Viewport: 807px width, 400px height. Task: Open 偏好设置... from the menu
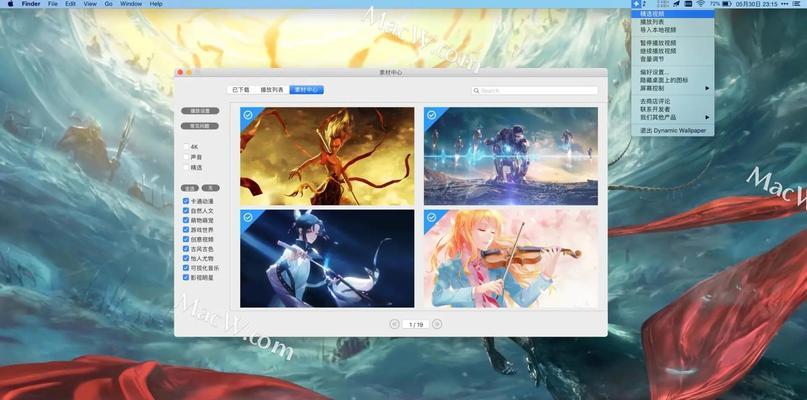click(673, 72)
